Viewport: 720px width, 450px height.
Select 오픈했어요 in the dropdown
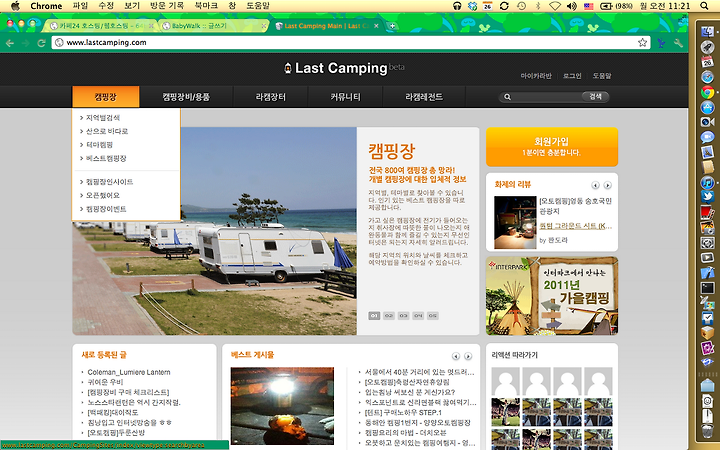[103, 195]
